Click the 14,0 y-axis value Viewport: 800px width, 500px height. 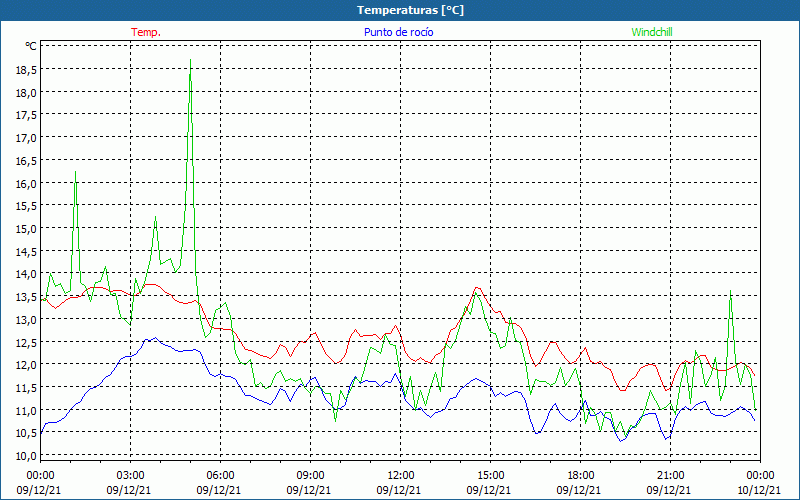[26, 274]
